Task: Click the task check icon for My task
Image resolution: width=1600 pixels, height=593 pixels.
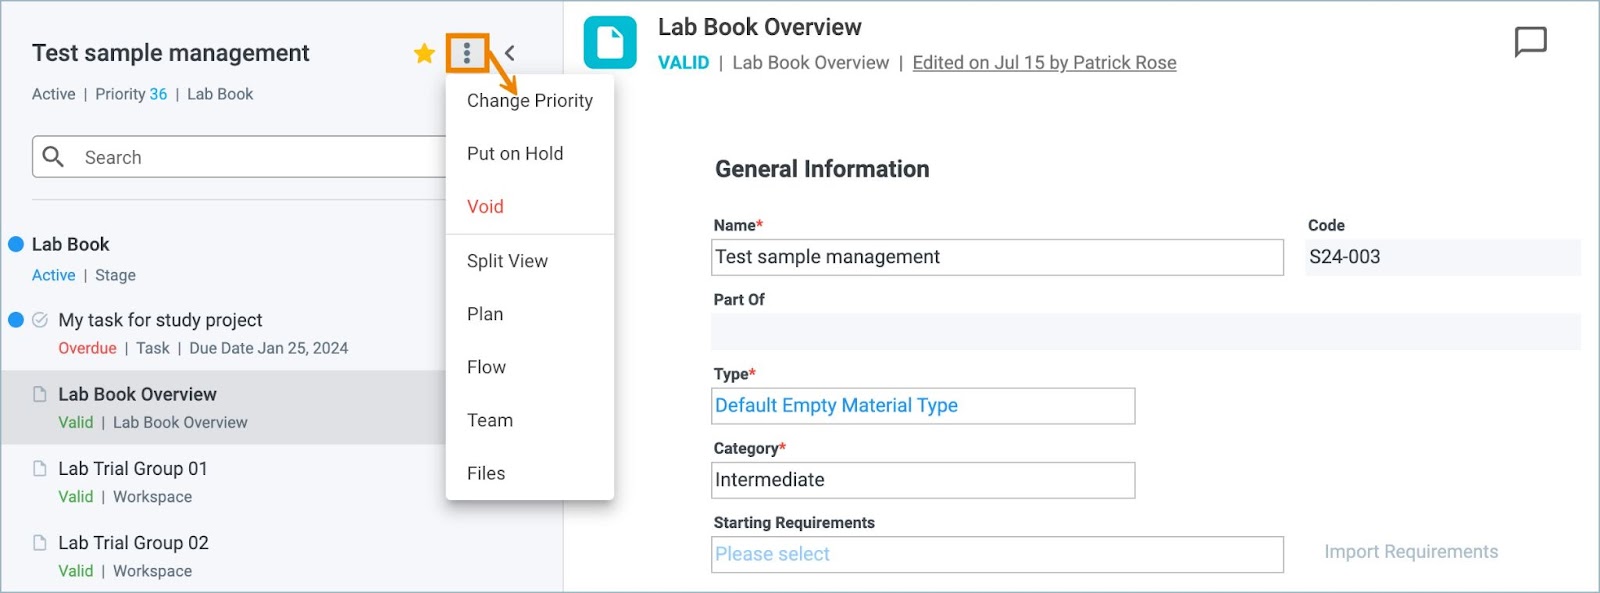Action: [40, 320]
